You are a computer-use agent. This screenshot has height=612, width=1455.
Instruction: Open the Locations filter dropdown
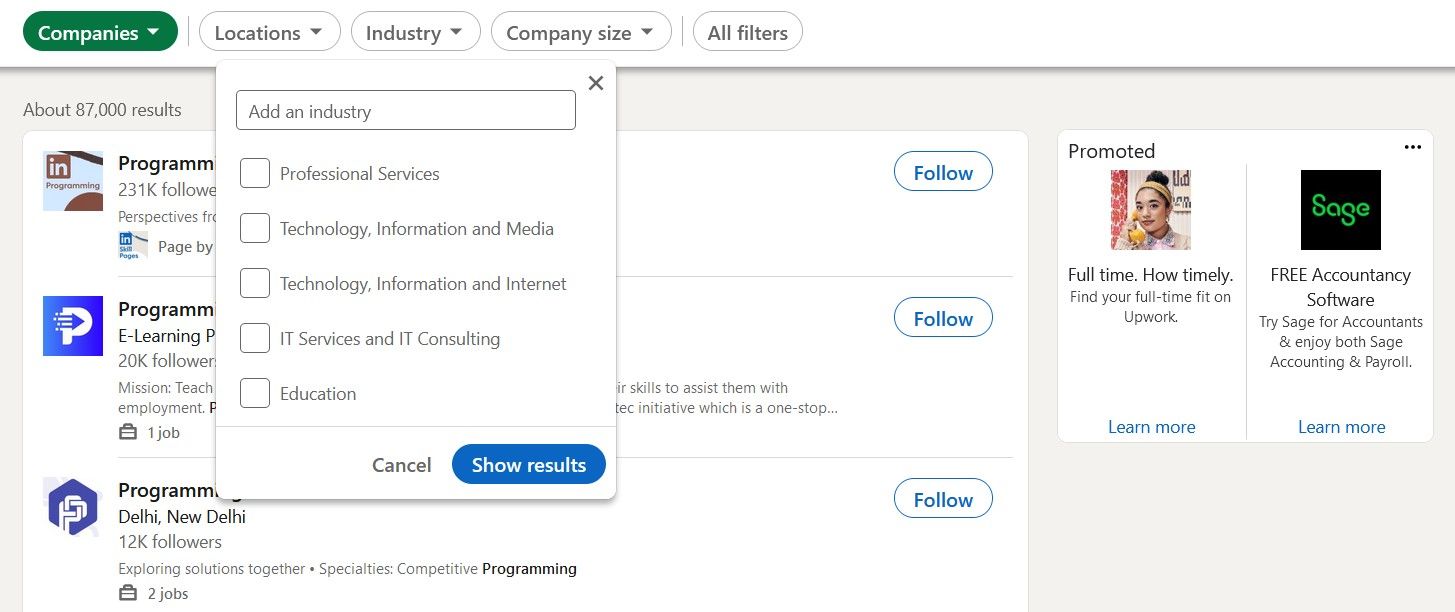(269, 31)
